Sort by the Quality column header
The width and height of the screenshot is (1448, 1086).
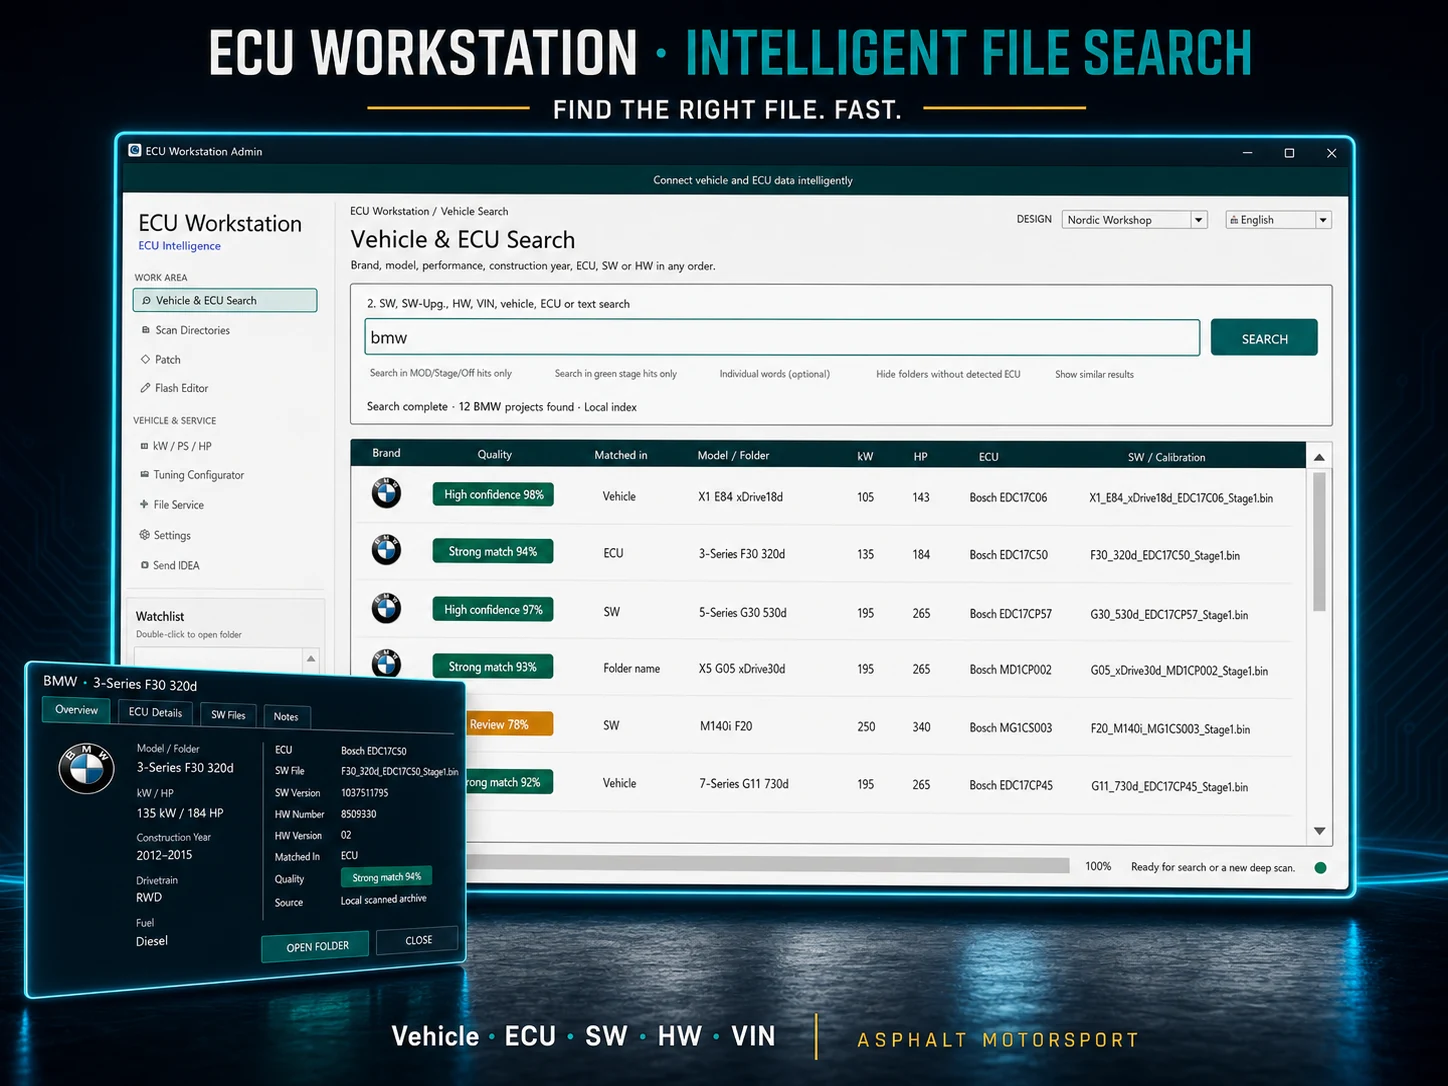[x=494, y=454]
